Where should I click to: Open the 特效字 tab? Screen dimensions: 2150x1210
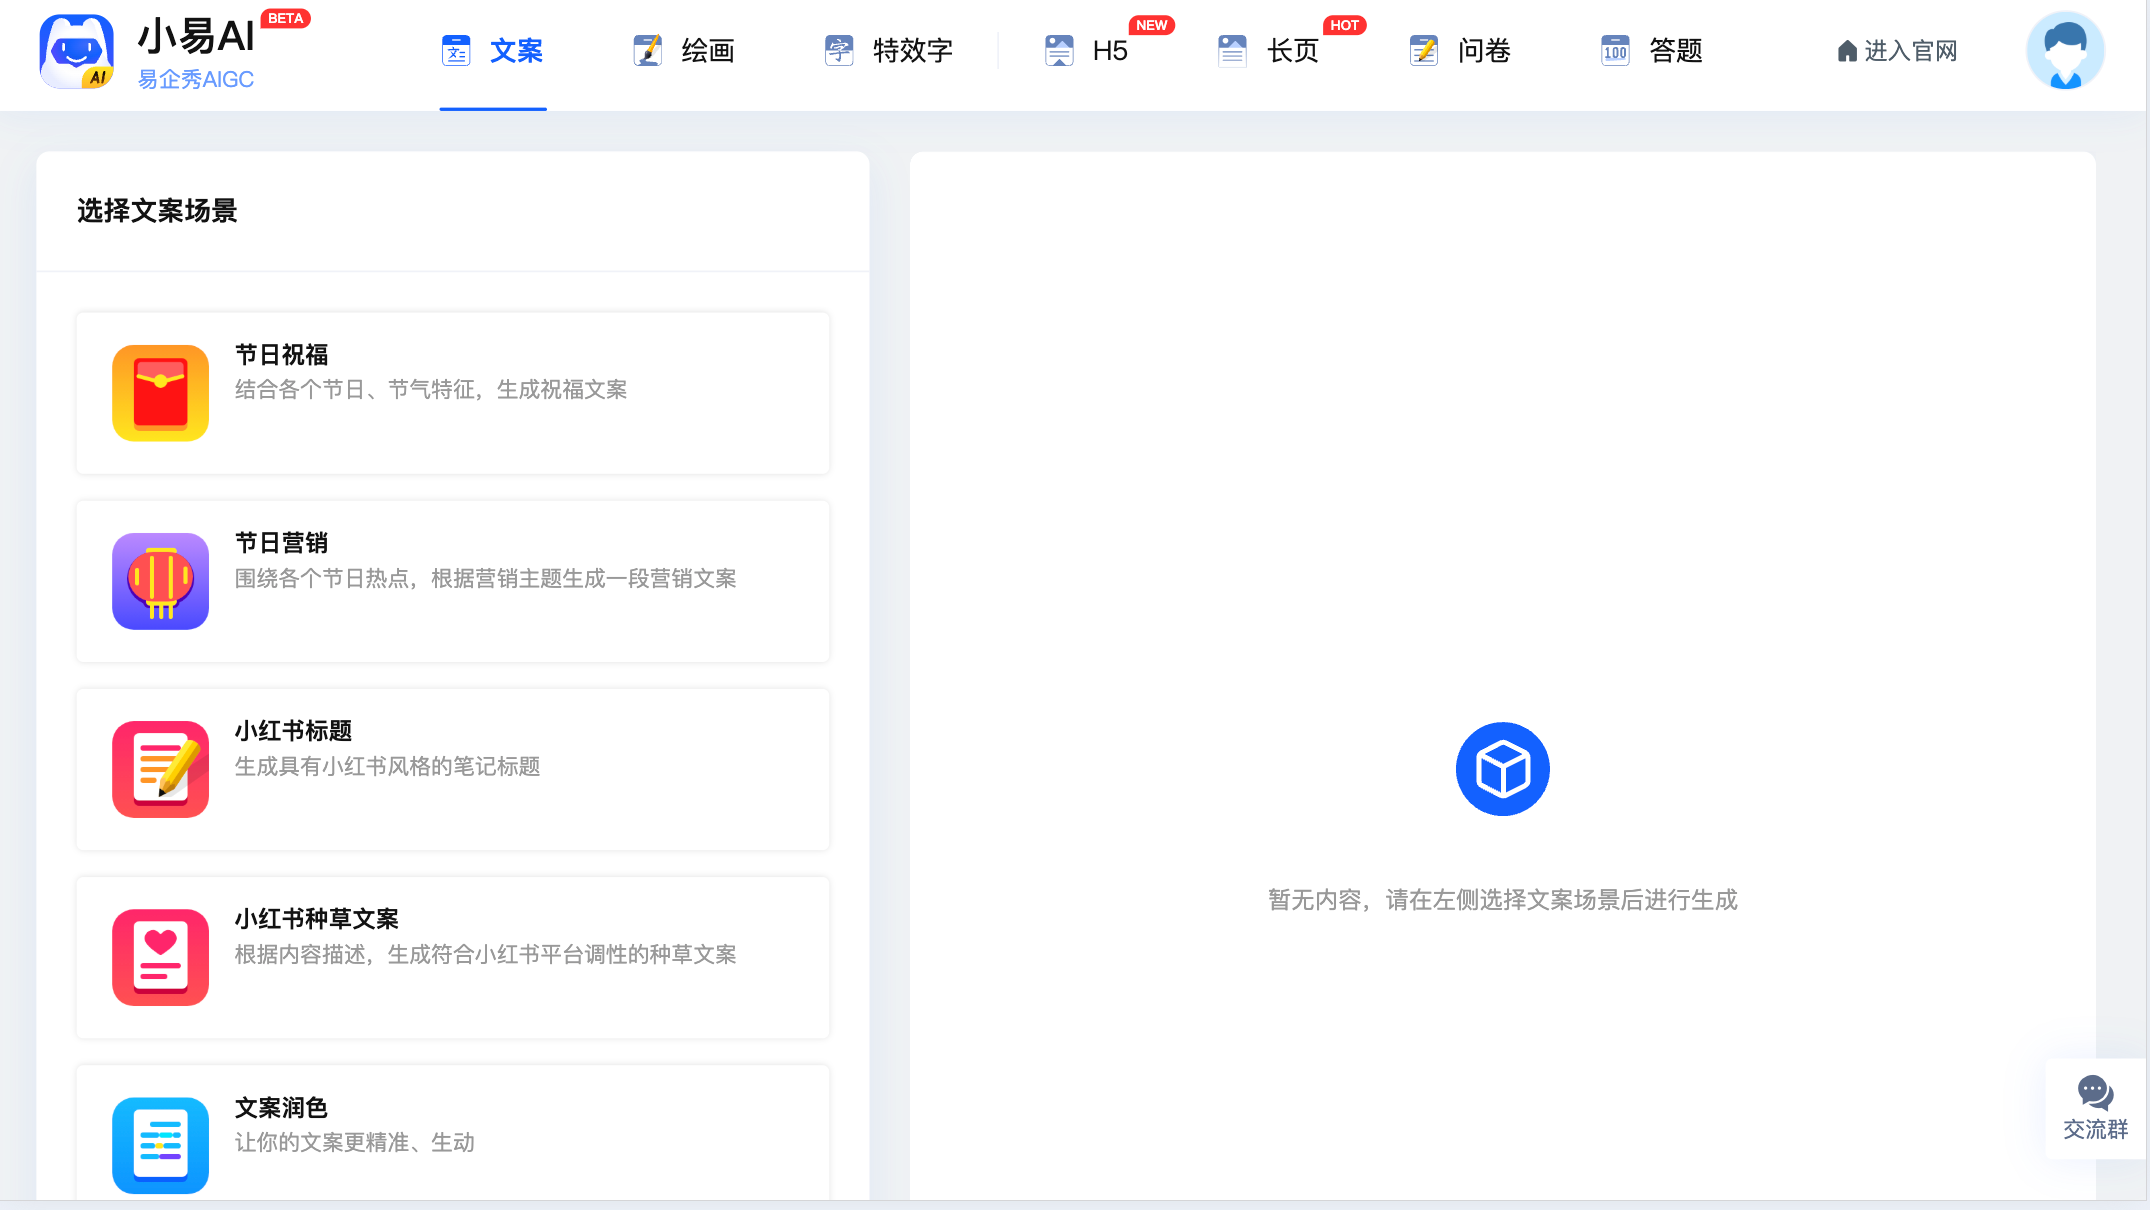(x=888, y=51)
